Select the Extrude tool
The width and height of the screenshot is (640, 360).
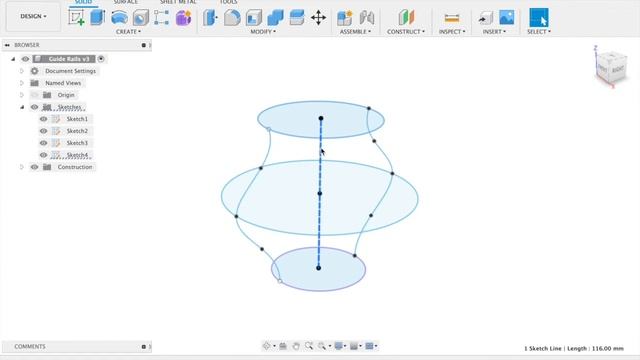(98, 18)
